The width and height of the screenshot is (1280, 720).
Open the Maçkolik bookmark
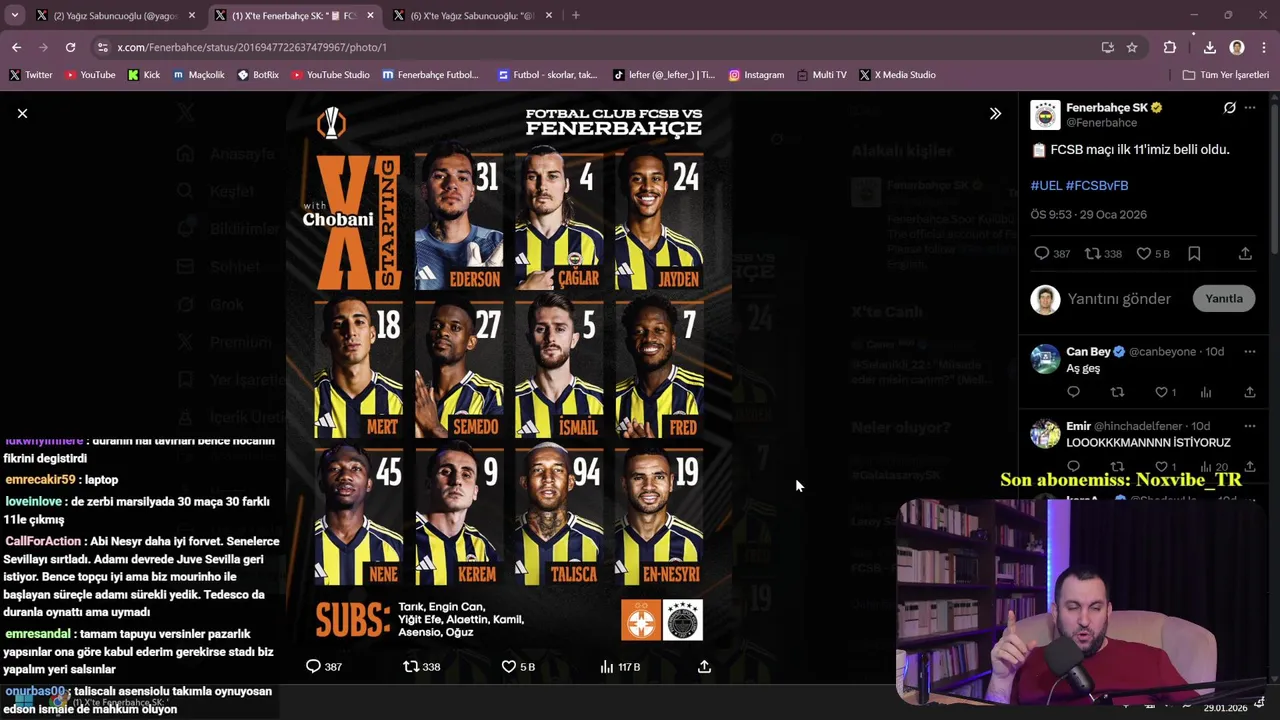(x=199, y=75)
